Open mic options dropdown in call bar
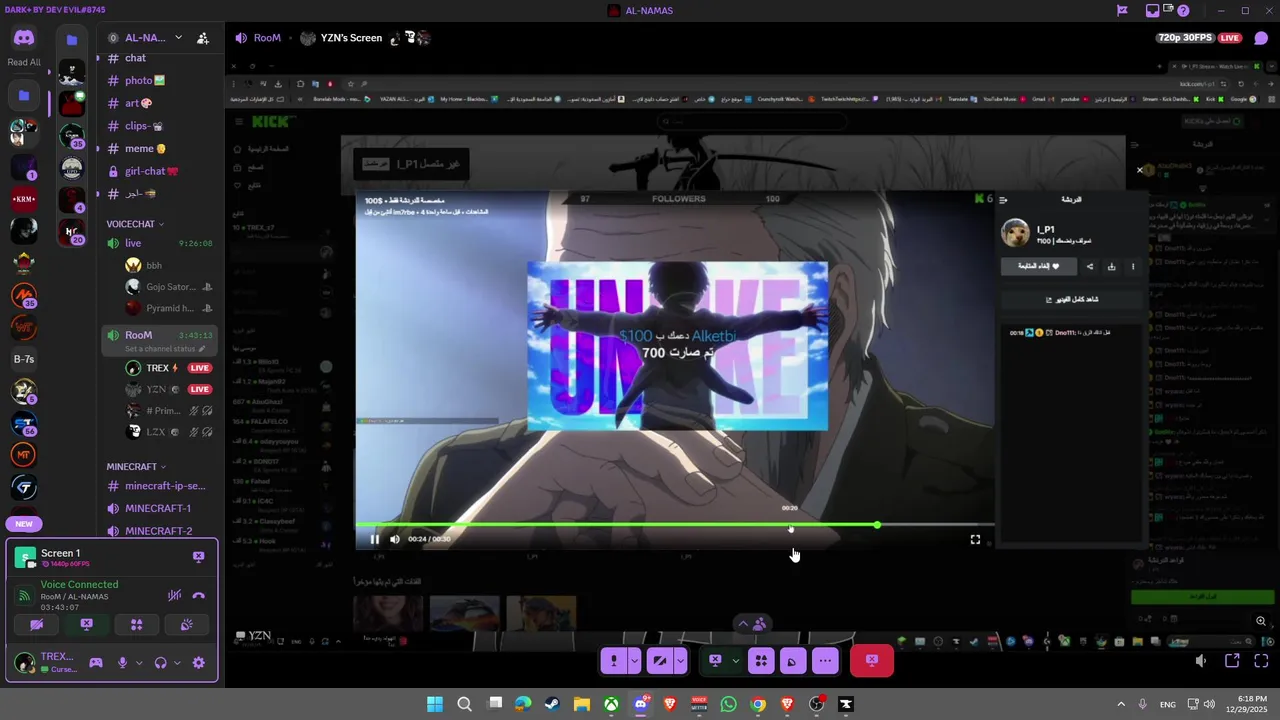 click(634, 661)
